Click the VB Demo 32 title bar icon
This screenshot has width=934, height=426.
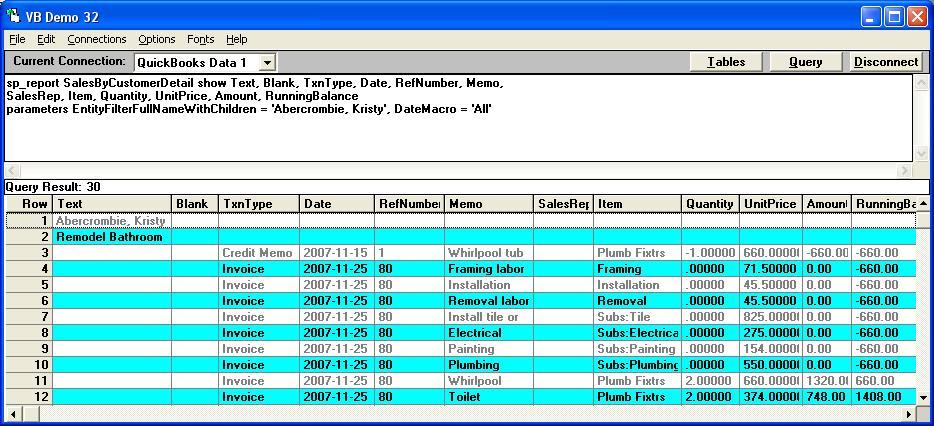click(x=14, y=17)
